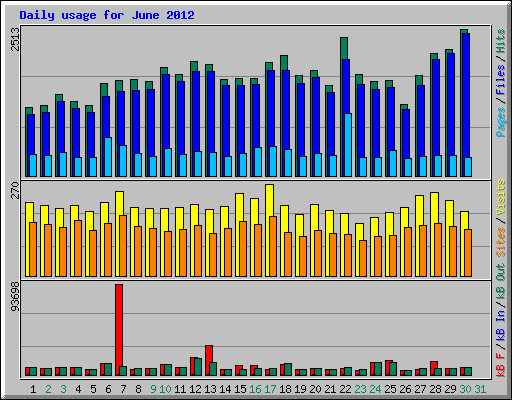
Task: Click the Visits legend label
Action: point(500,197)
